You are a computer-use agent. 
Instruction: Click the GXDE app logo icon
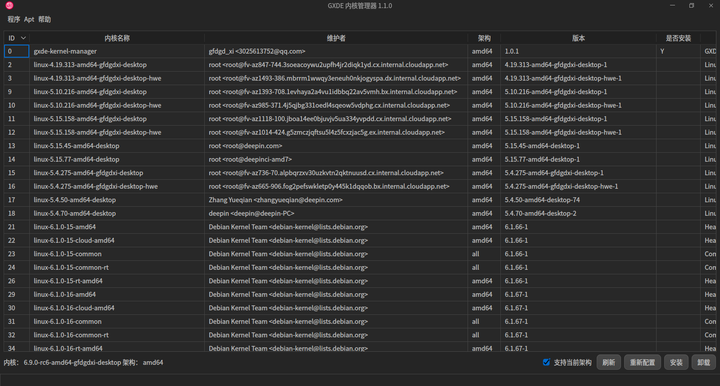9,6
